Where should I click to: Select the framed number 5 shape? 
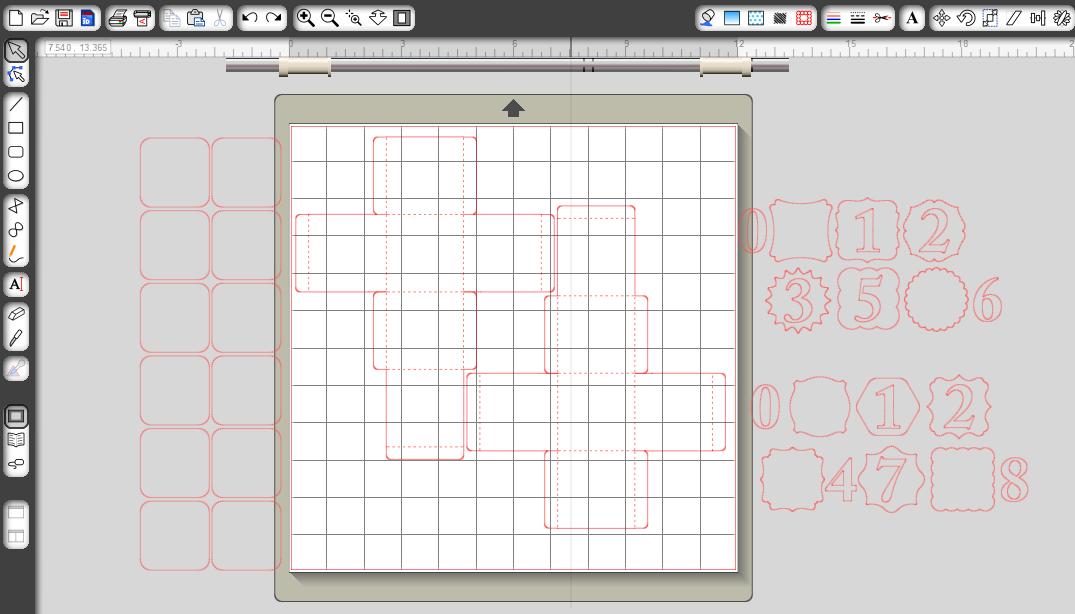(868, 299)
